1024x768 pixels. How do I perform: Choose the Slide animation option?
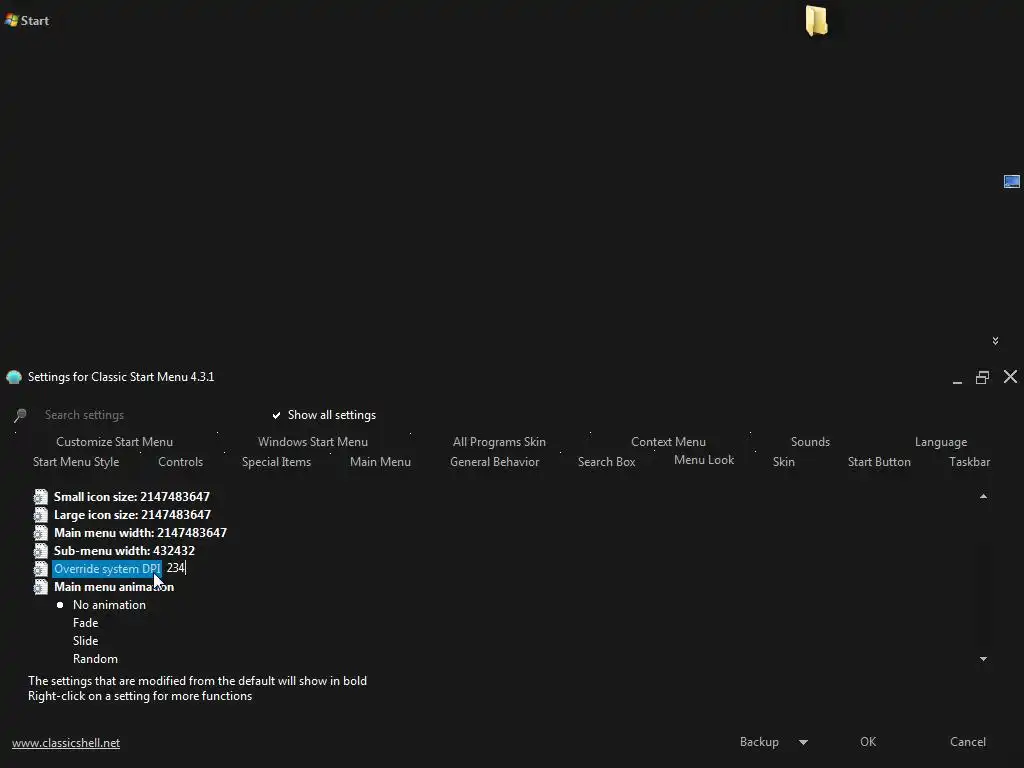tap(86, 641)
